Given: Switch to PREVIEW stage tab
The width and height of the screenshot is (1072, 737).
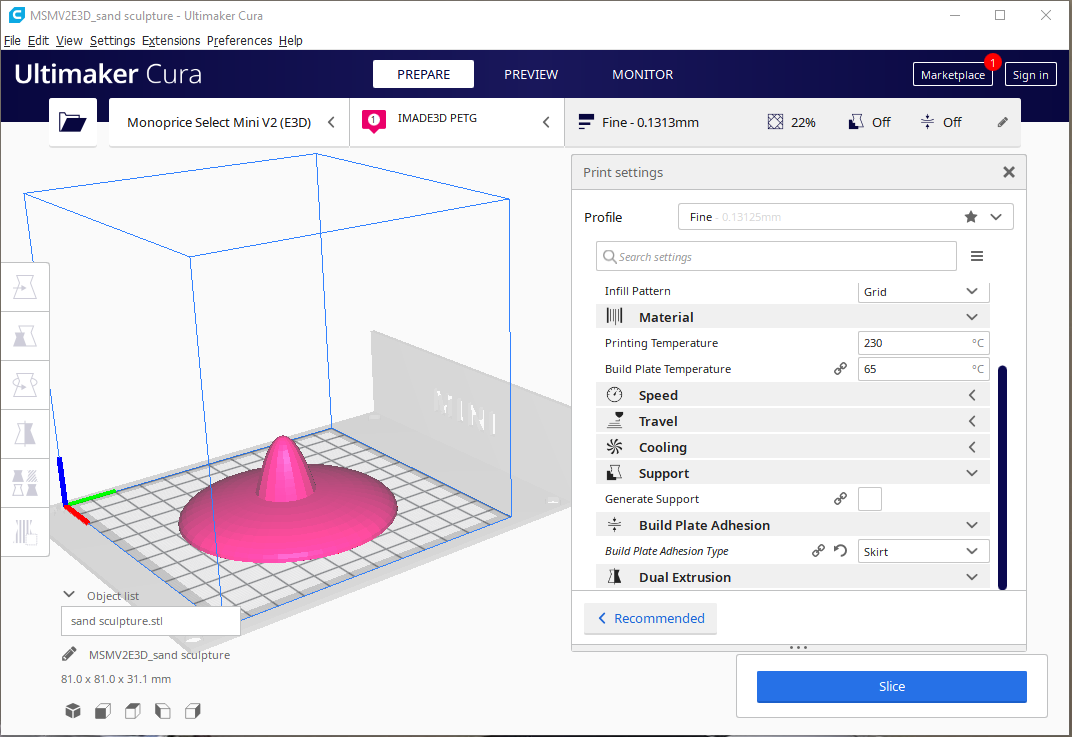Looking at the screenshot, I should pos(531,75).
